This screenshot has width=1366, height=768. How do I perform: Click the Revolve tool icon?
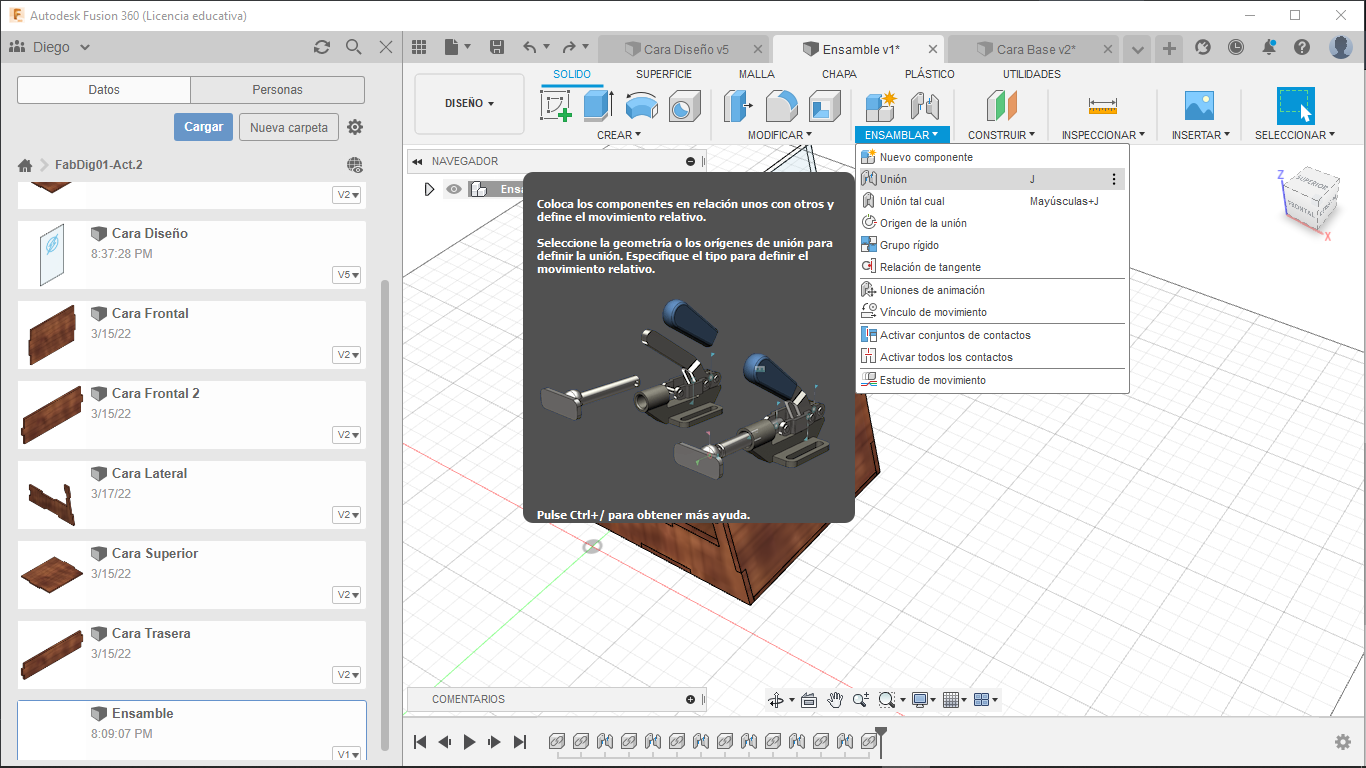coord(641,105)
